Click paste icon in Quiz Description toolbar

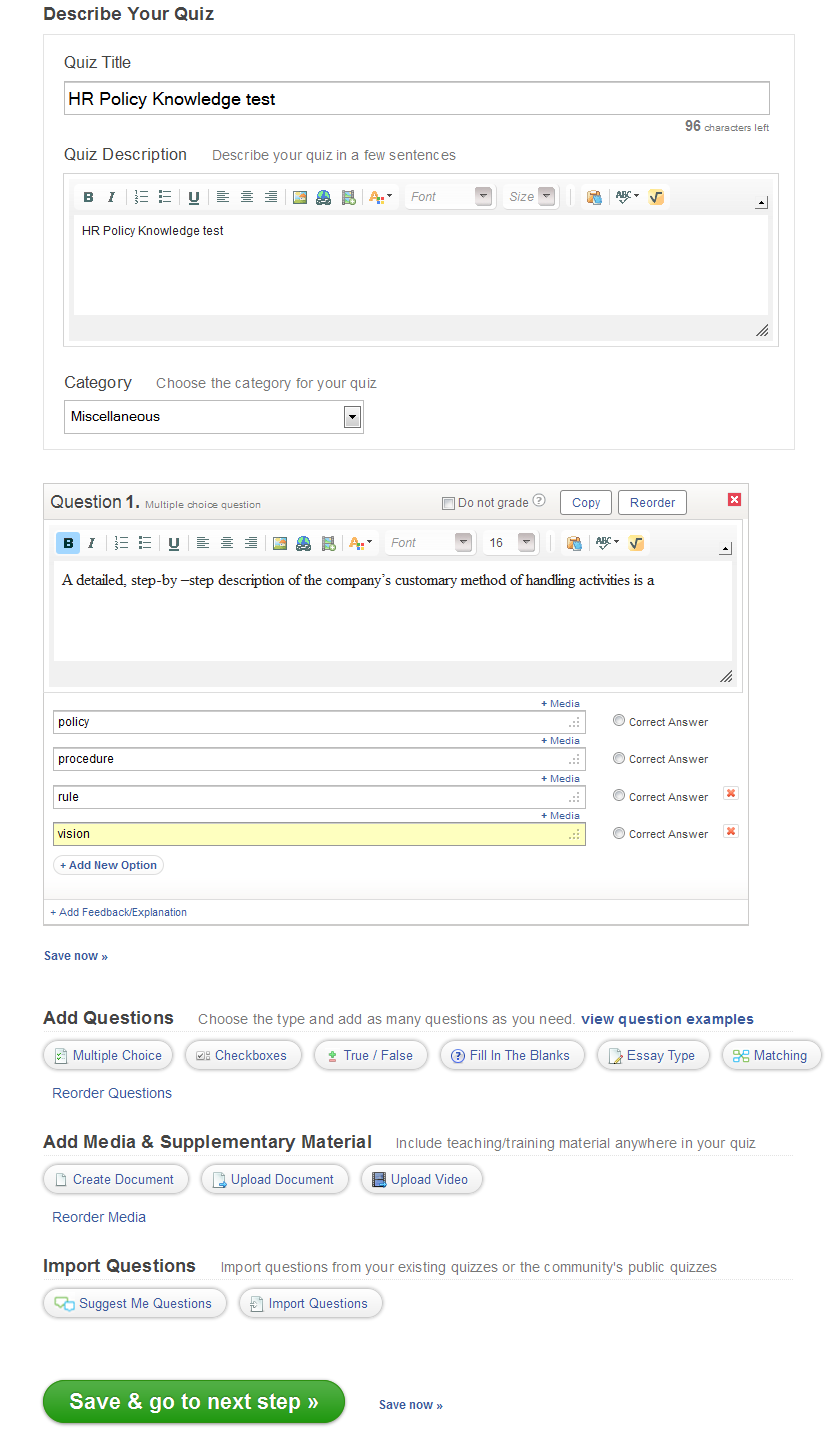(594, 197)
